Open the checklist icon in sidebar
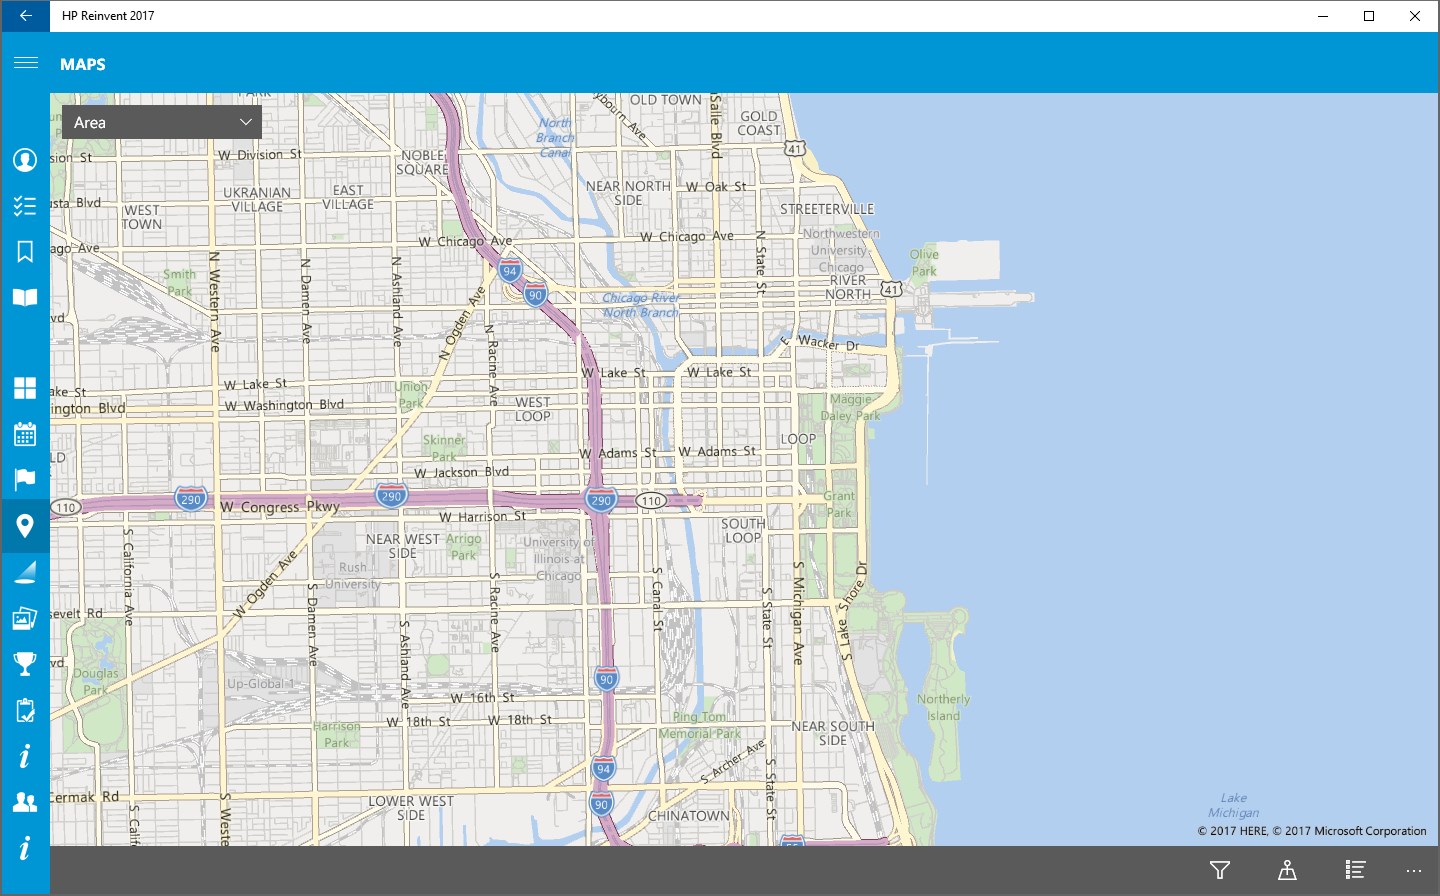 point(25,206)
